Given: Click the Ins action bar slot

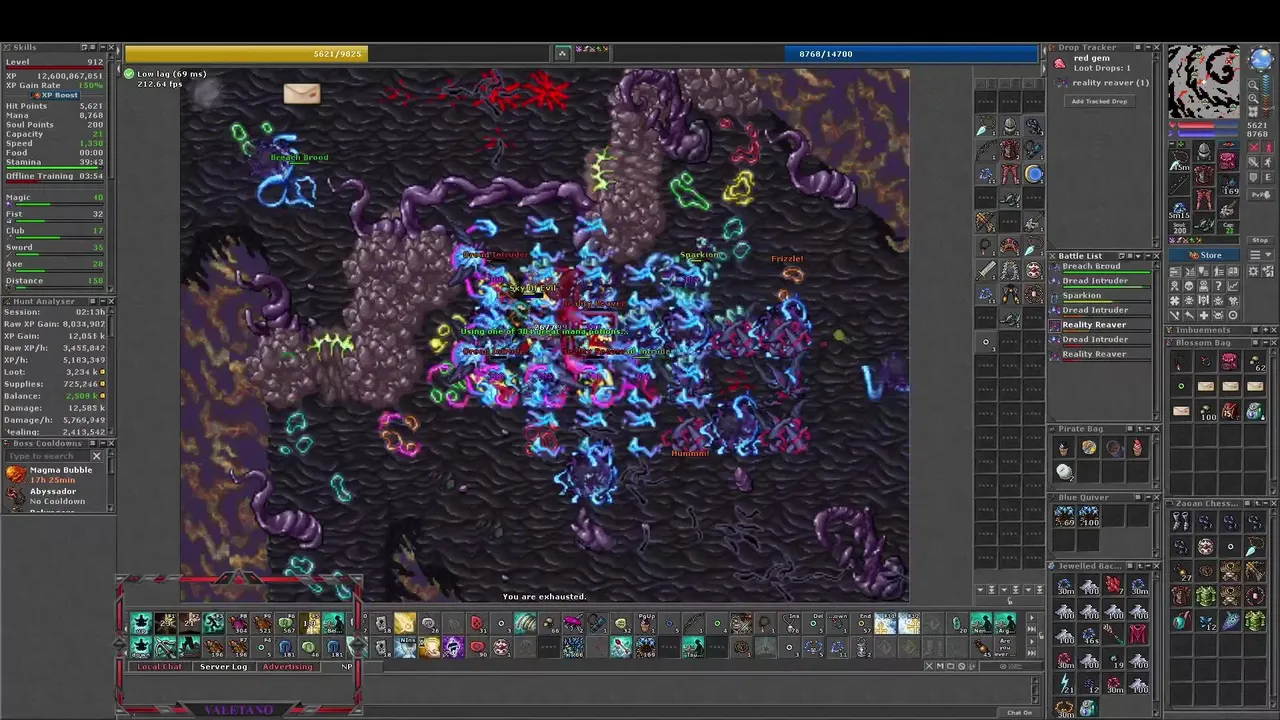Looking at the screenshot, I should pos(791,622).
